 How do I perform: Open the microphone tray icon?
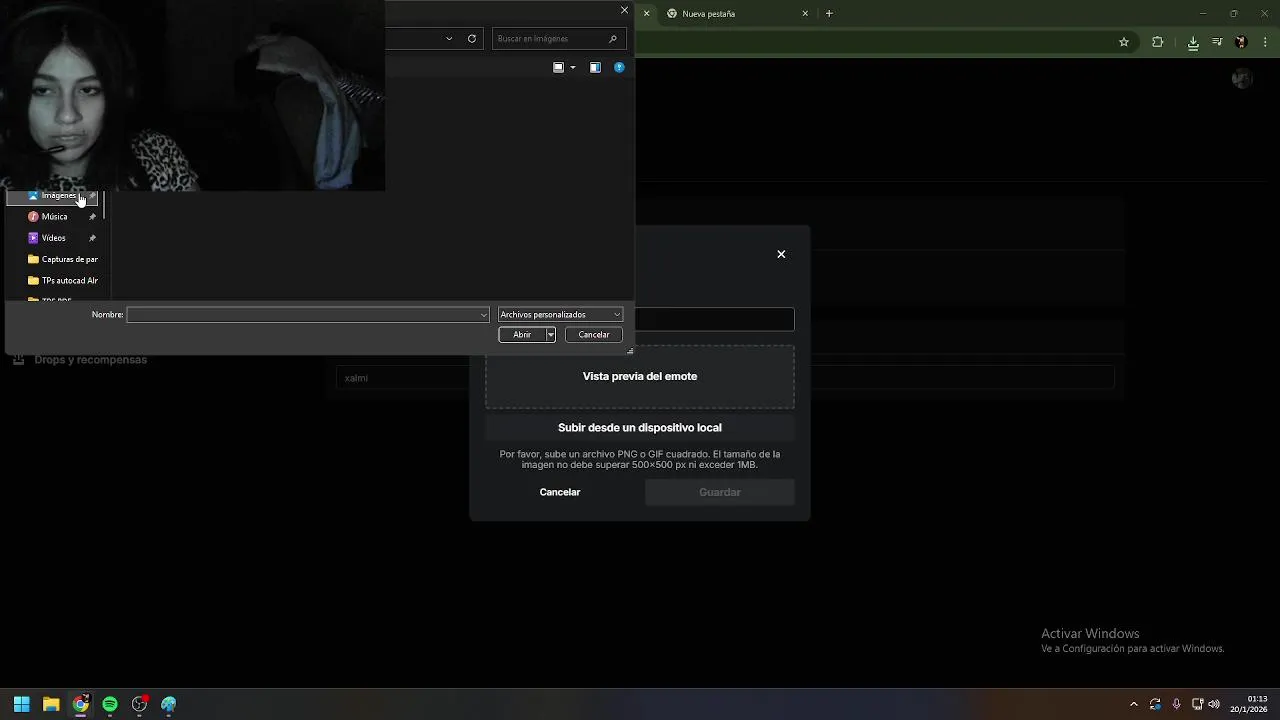coord(1176,704)
